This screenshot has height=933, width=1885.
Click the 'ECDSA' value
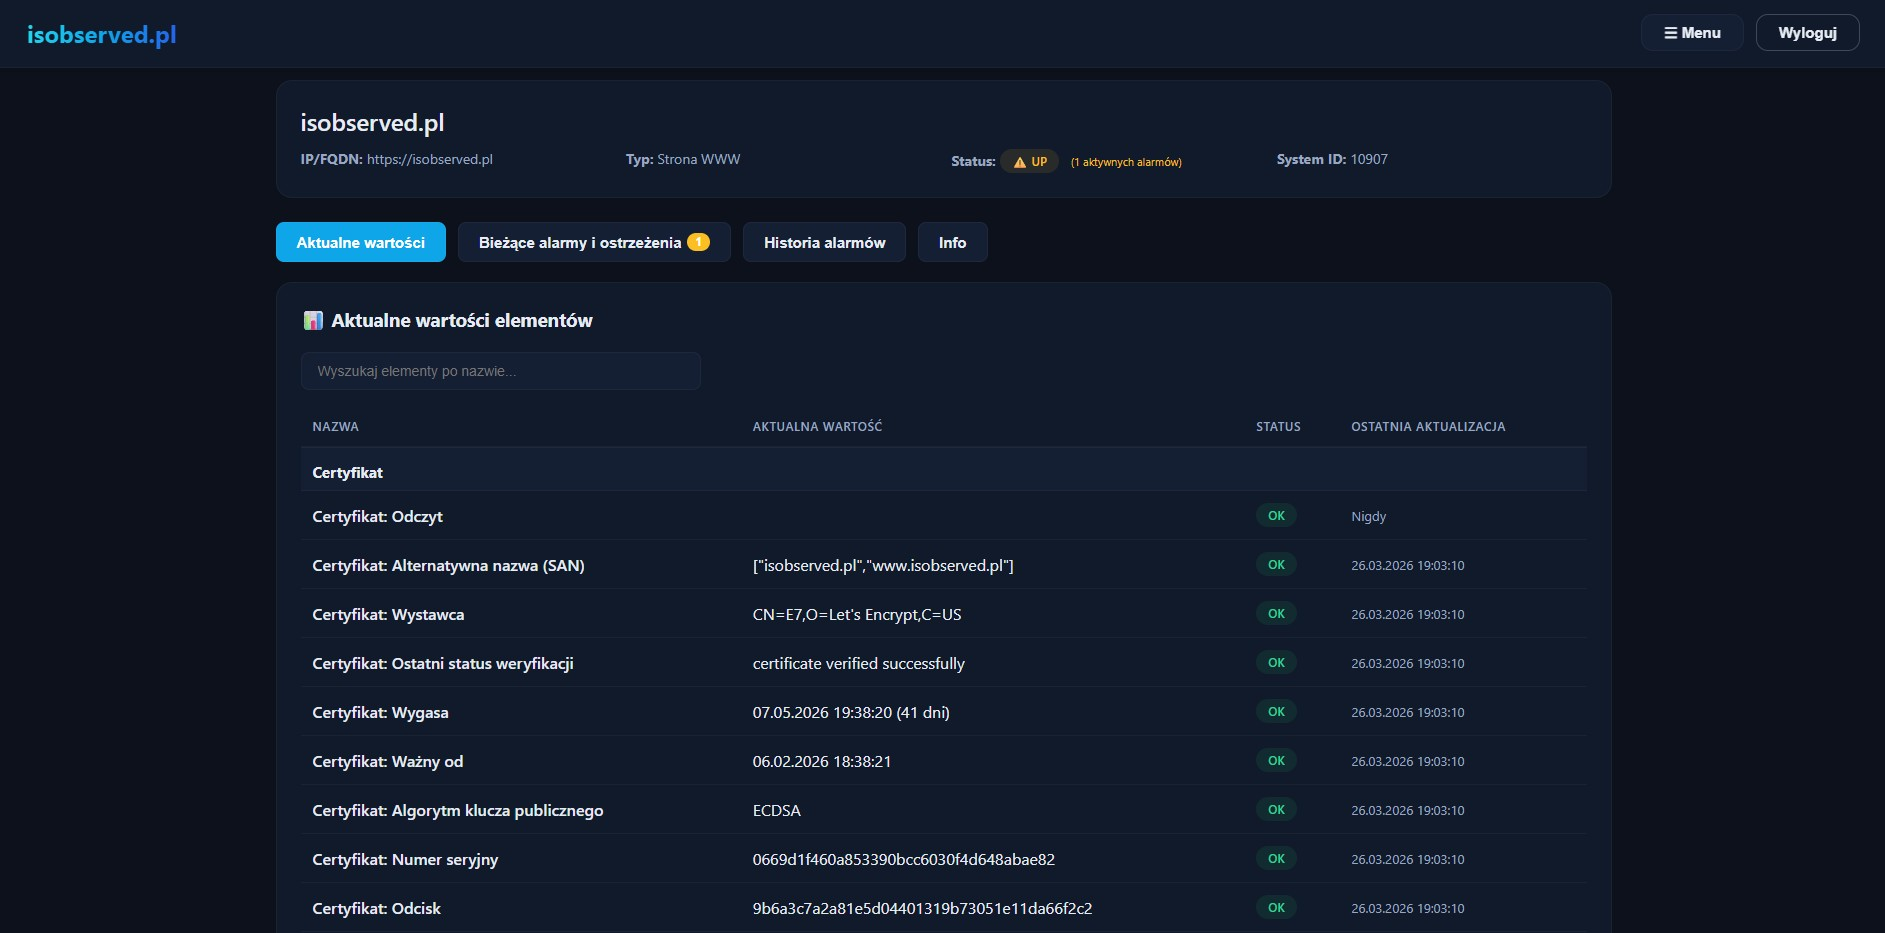[x=777, y=810]
